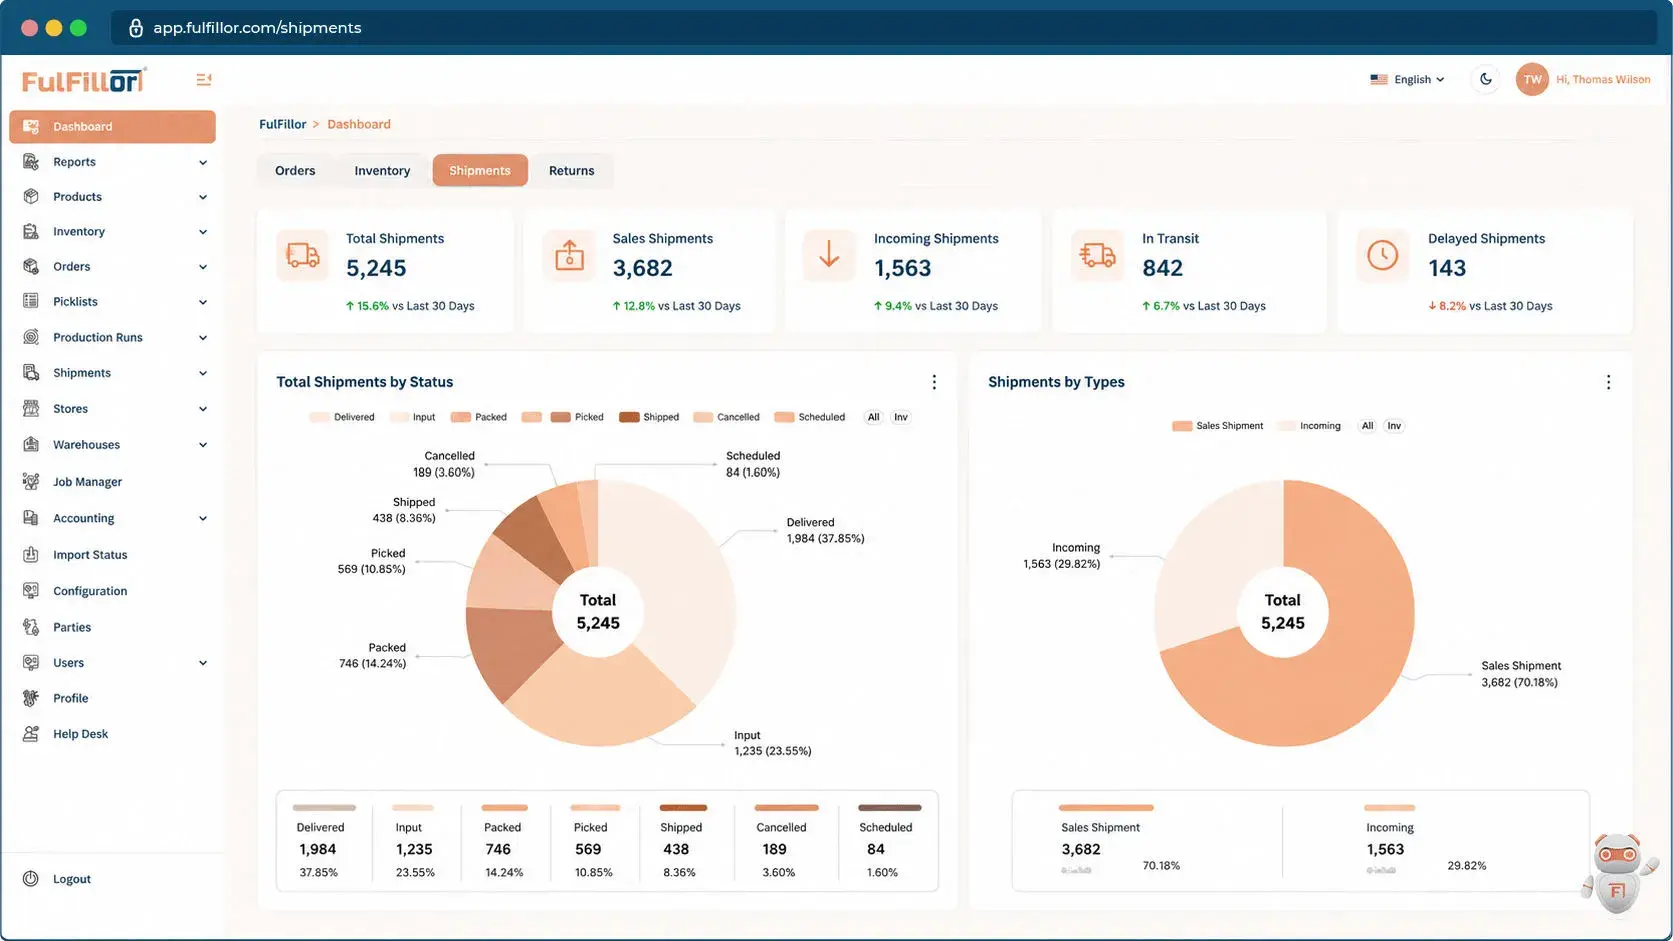1673x941 pixels.
Task: Click the Warehouses icon
Action: [31, 445]
